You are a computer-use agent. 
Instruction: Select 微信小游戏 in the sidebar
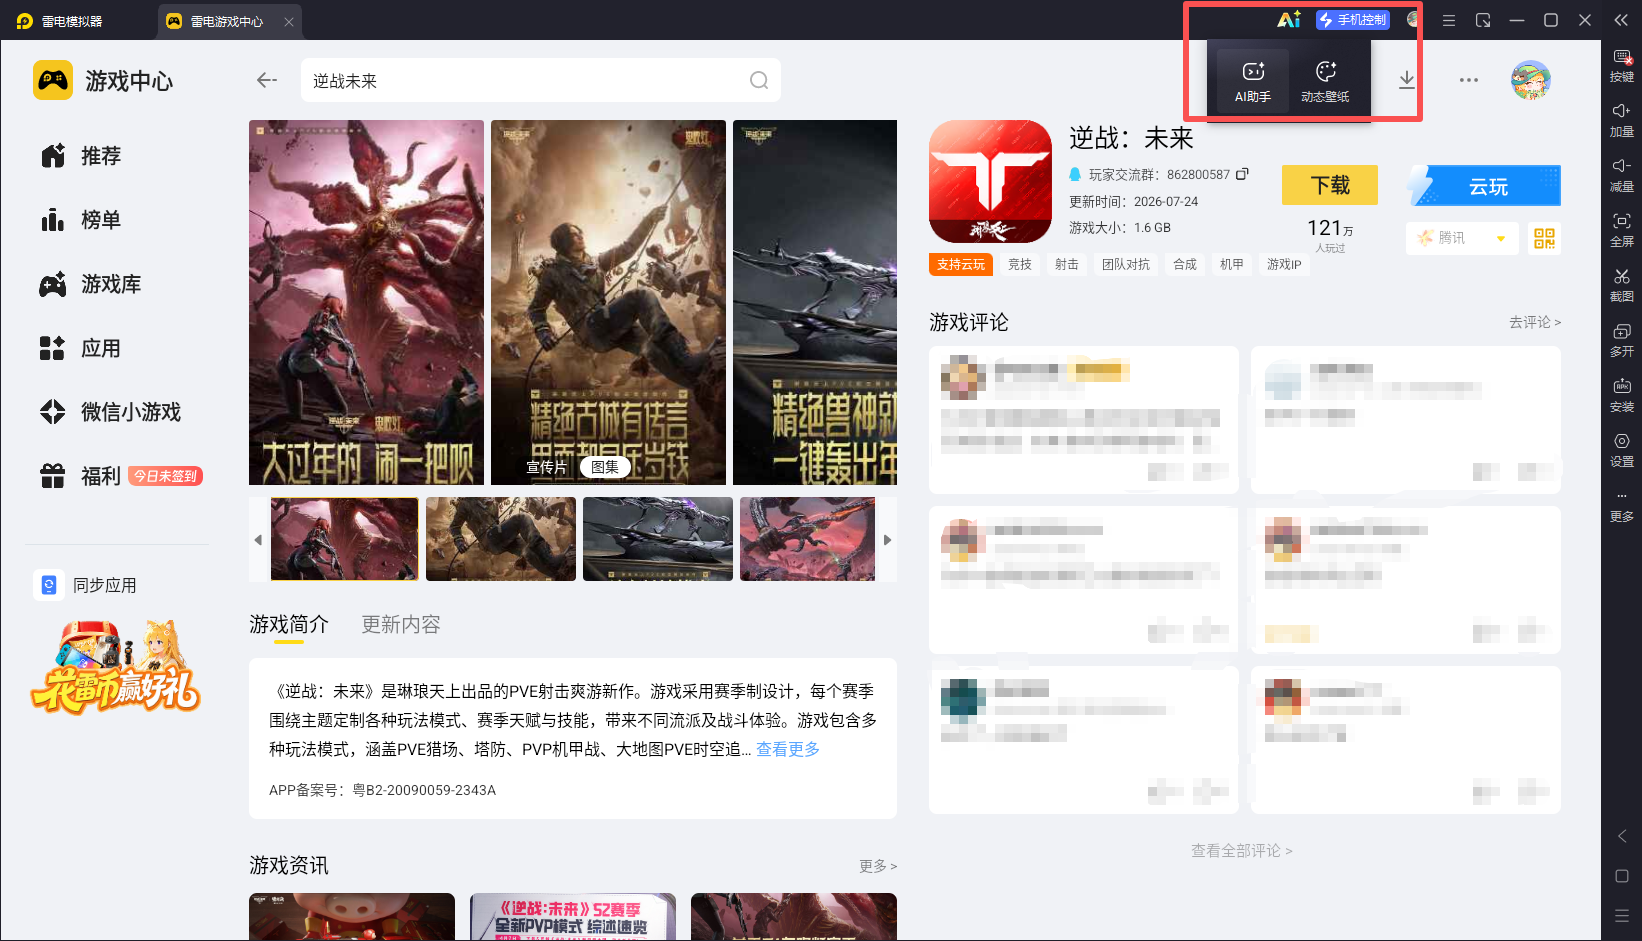click(x=110, y=412)
